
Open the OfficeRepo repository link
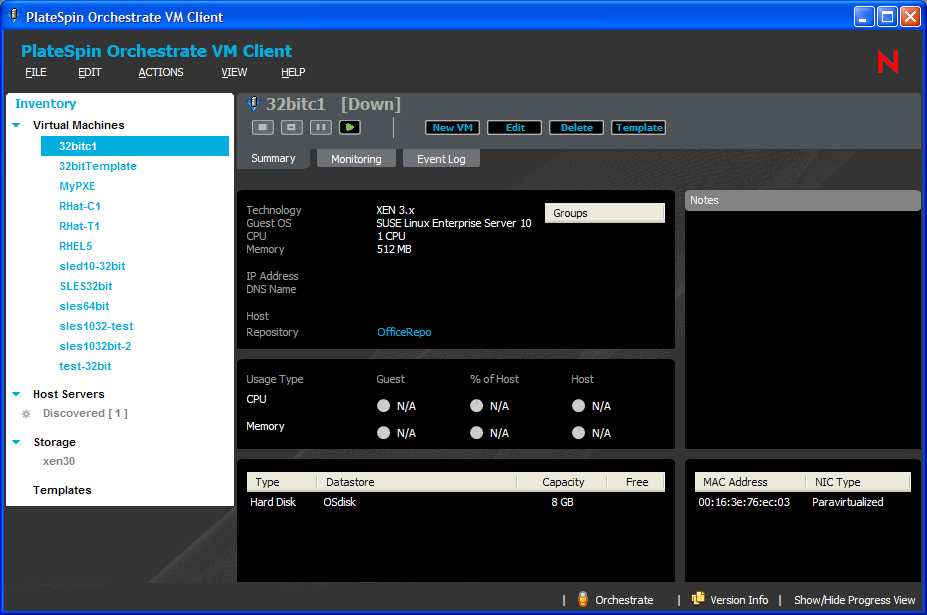(x=404, y=332)
